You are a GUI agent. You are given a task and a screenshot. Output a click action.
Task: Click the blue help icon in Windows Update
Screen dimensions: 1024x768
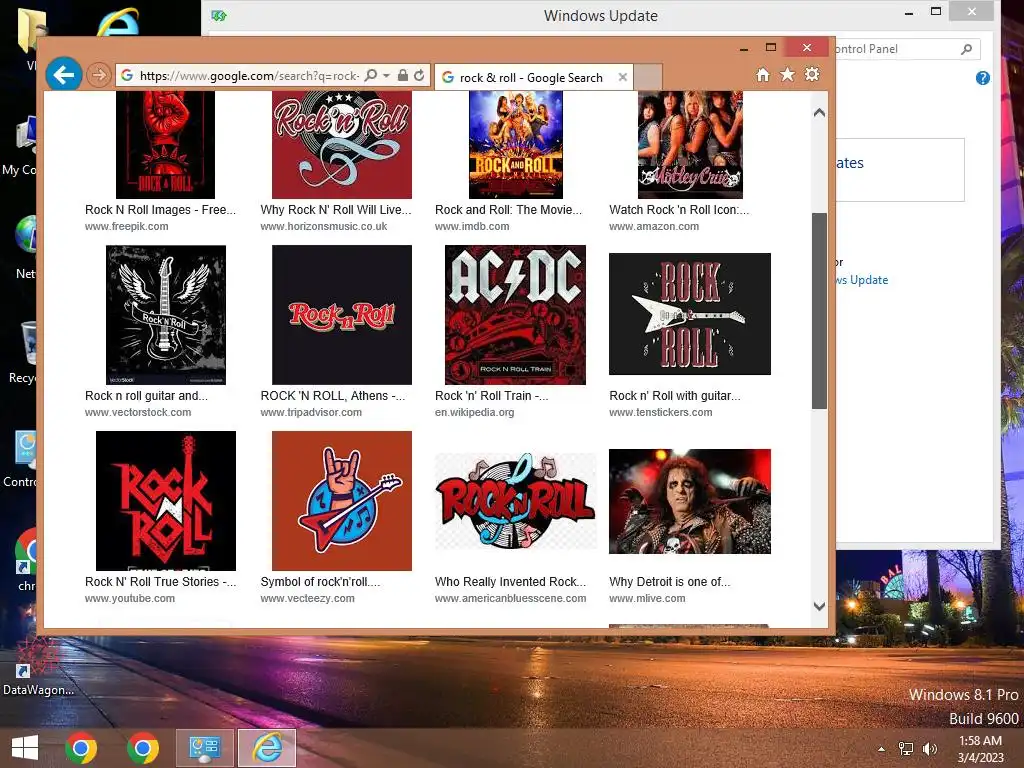point(983,78)
